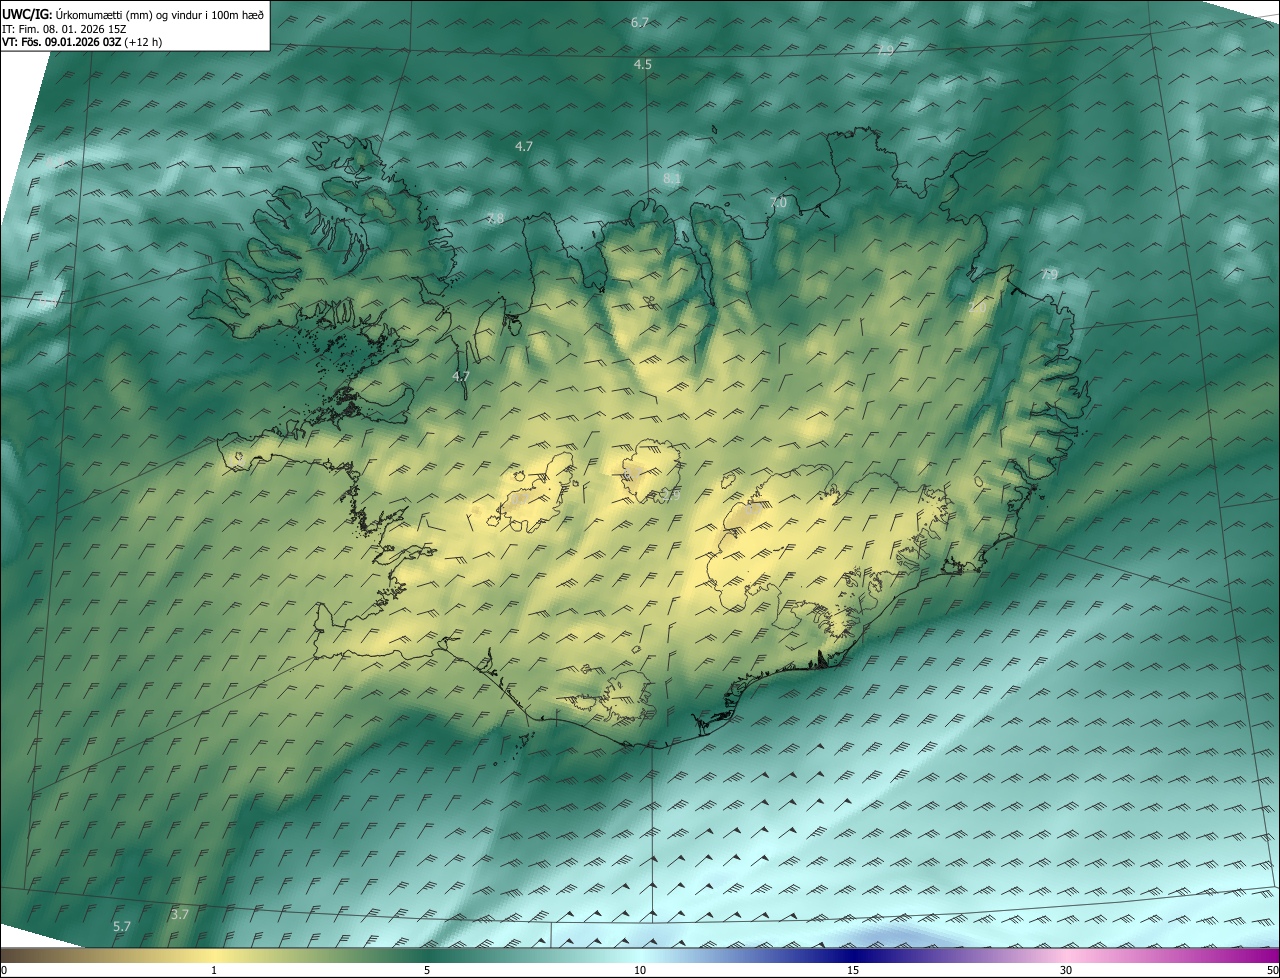Click the 4.5 value label on the map
This screenshot has width=1280, height=978.
pos(643,64)
